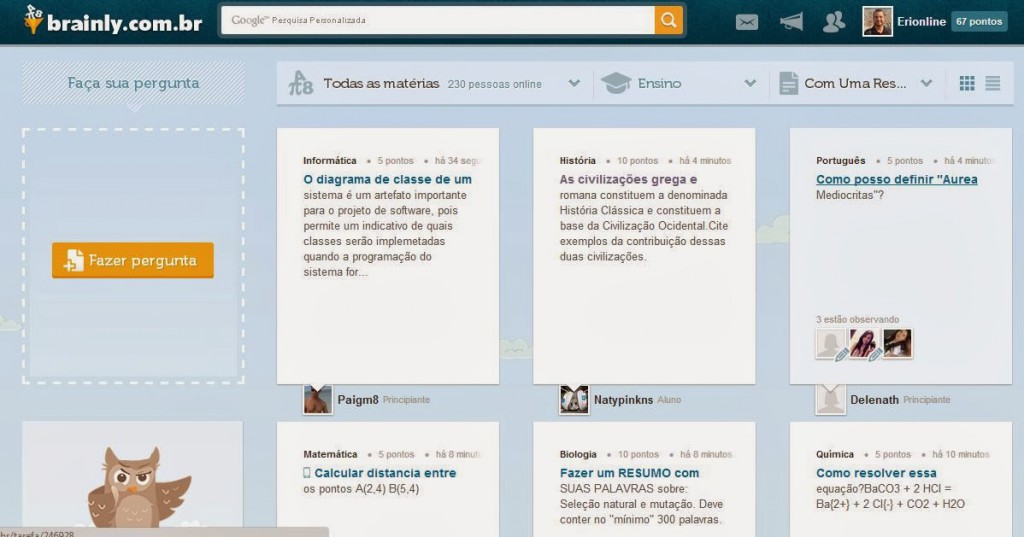Click the graduation cap Ensino icon

(x=615, y=83)
